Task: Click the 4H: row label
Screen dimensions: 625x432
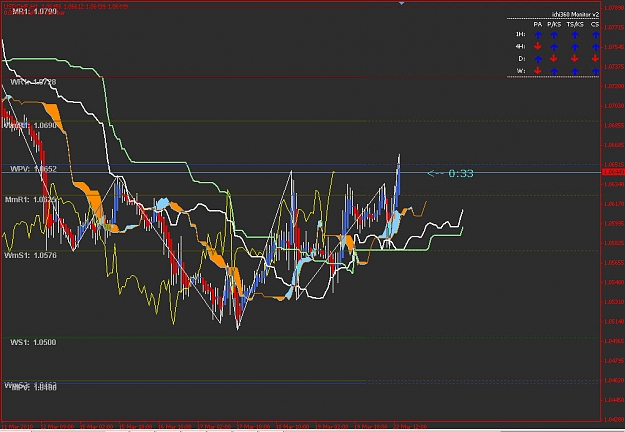Action: (x=520, y=47)
